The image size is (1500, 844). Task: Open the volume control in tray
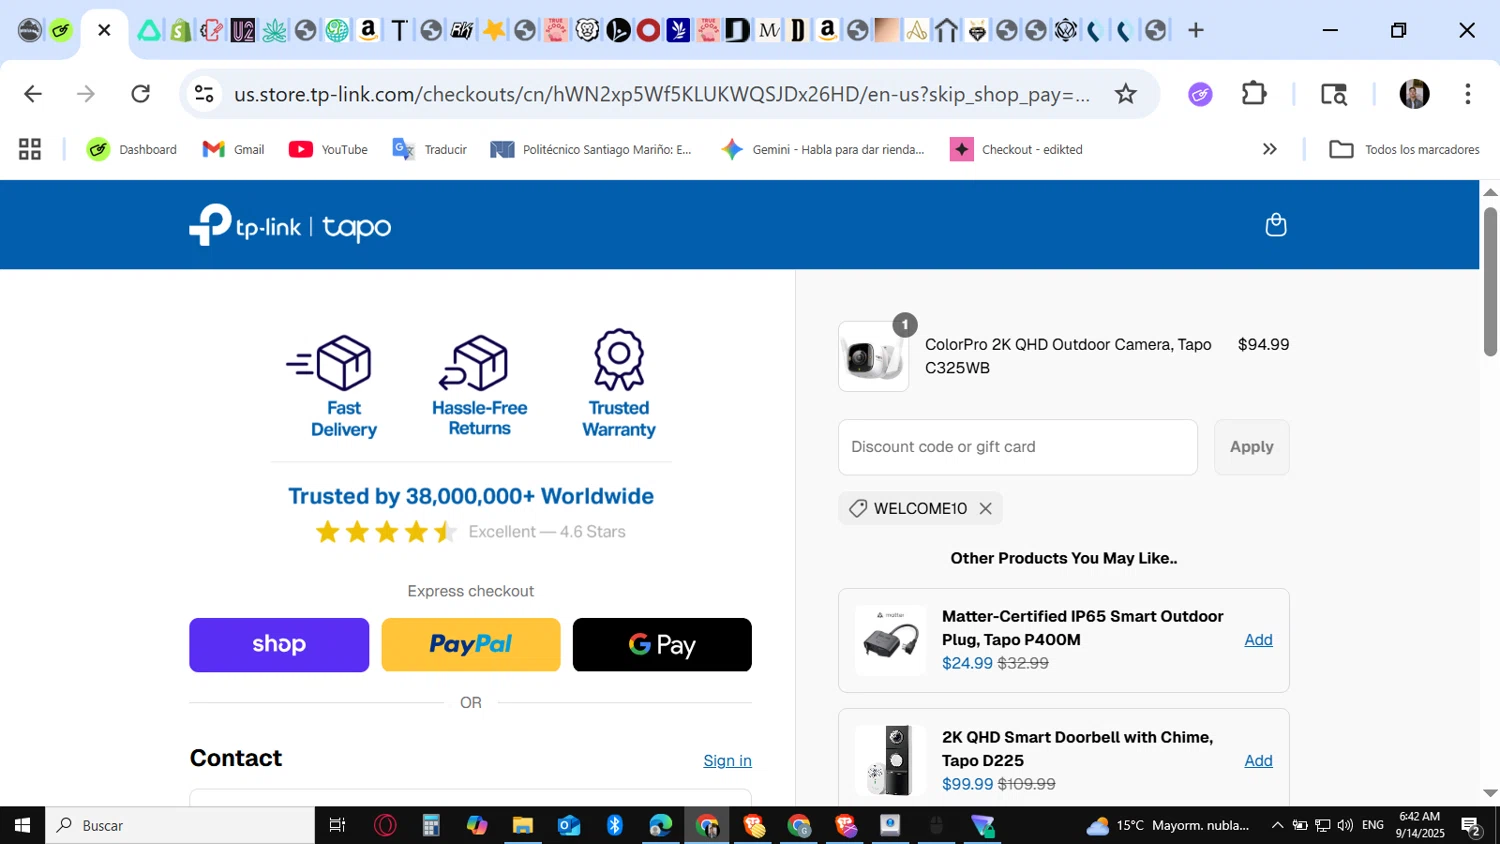[x=1345, y=825]
